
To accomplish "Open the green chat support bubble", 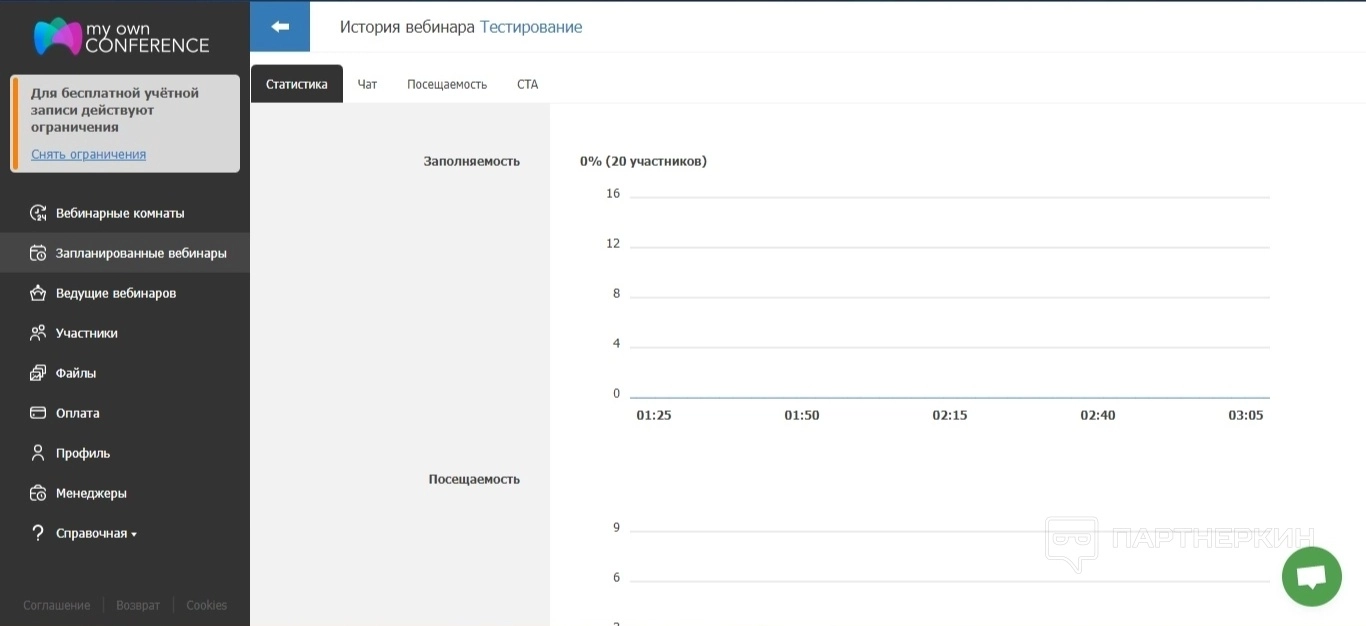I will tap(1311, 577).
